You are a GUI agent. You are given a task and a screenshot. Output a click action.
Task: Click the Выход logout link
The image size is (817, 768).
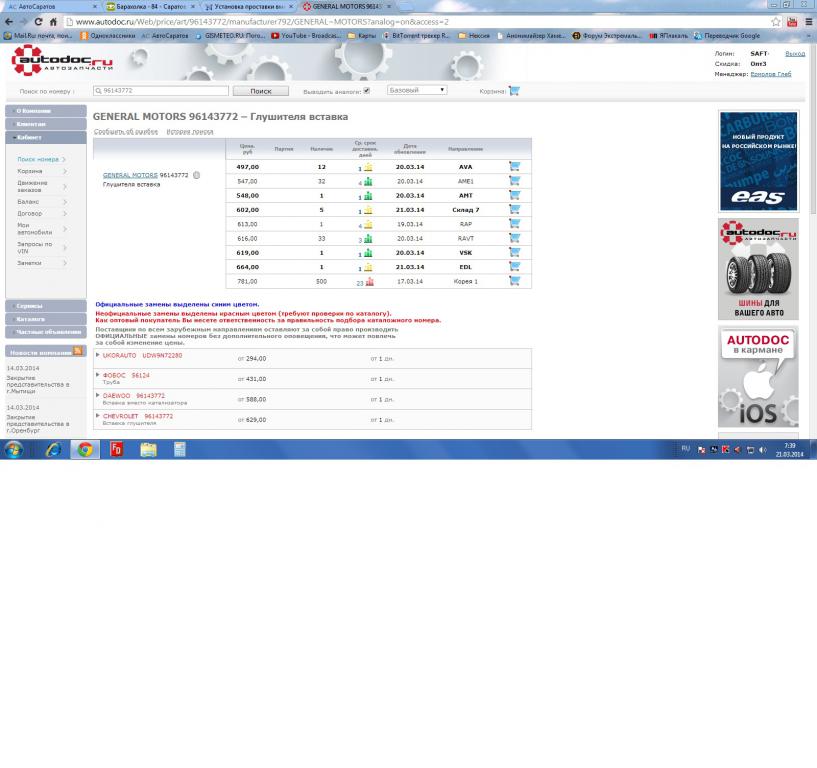[x=795, y=54]
